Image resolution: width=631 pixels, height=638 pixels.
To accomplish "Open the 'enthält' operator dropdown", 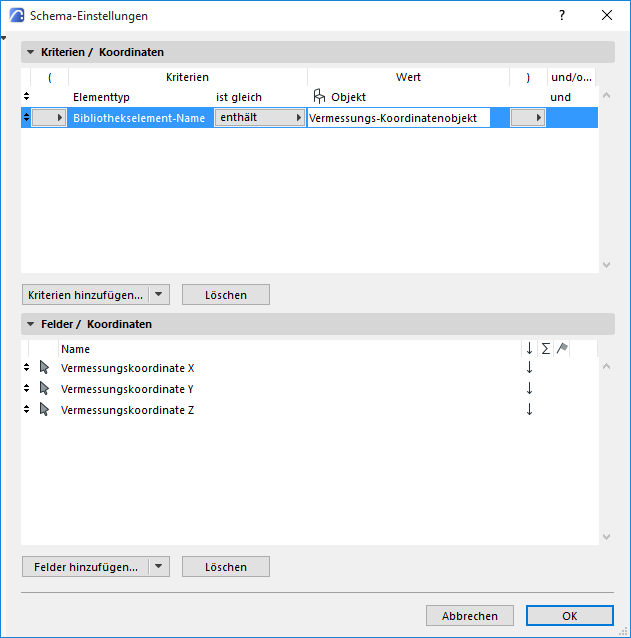I will pyautogui.click(x=260, y=118).
